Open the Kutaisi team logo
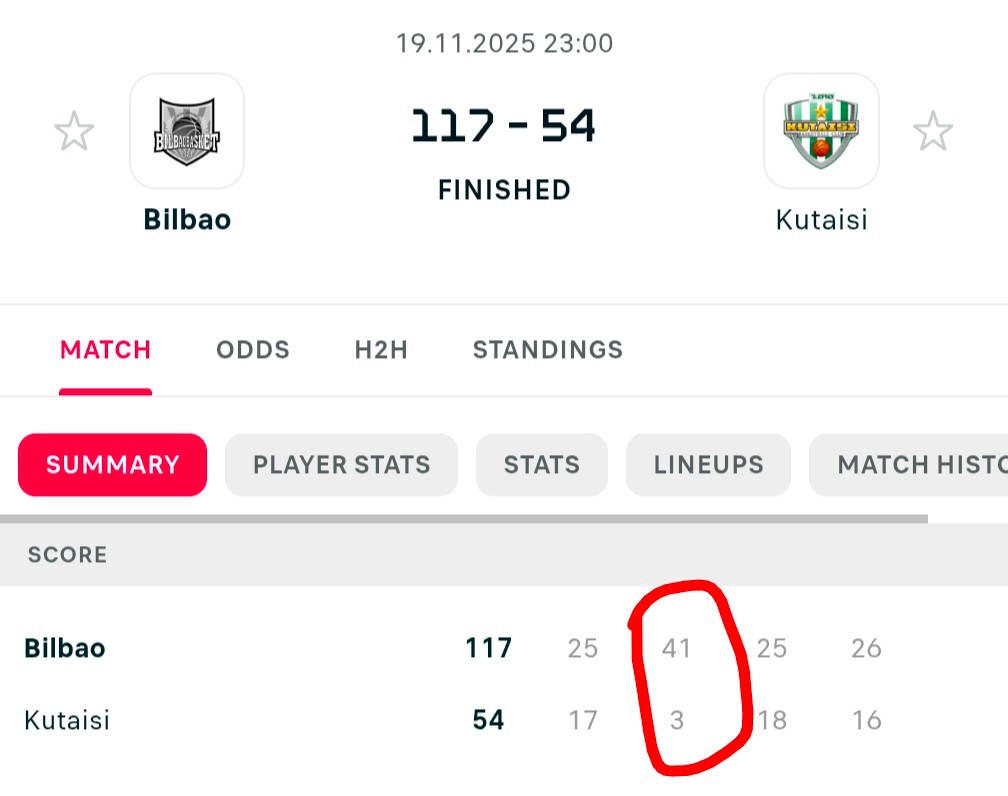Screen dimensions: 1008x796 pyautogui.click(x=821, y=131)
